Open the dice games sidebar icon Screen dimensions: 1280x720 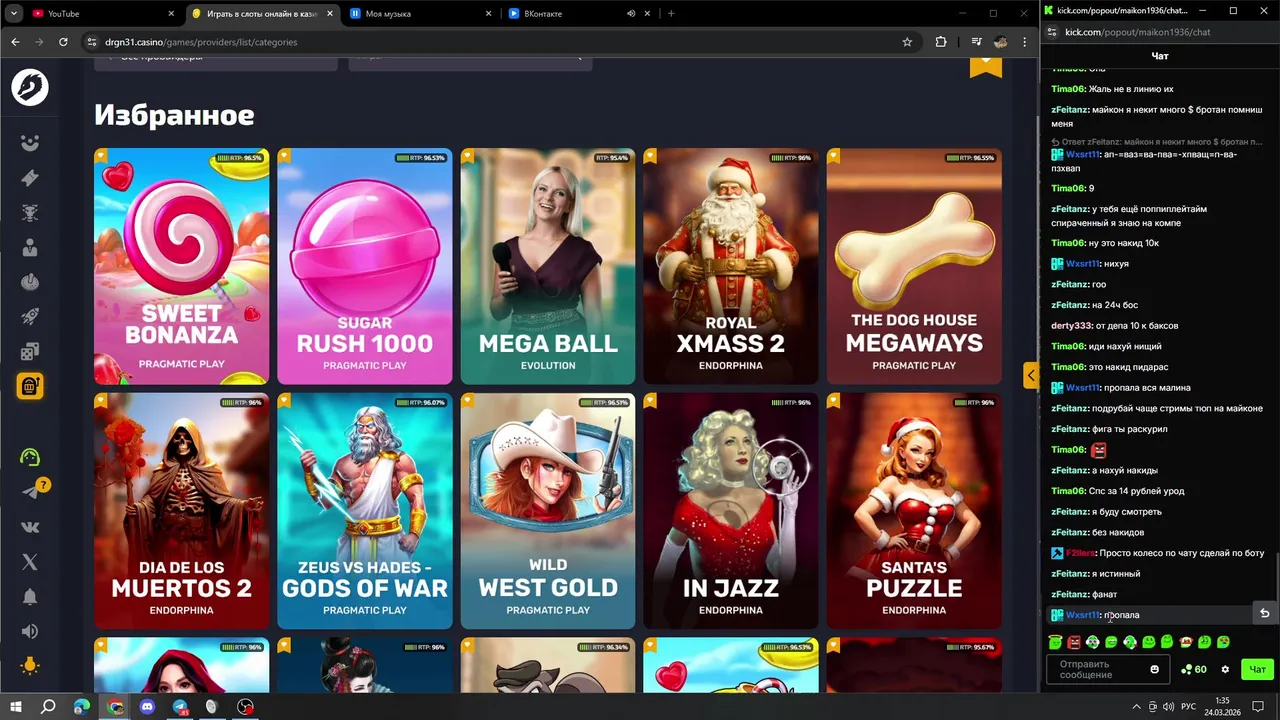(x=30, y=351)
